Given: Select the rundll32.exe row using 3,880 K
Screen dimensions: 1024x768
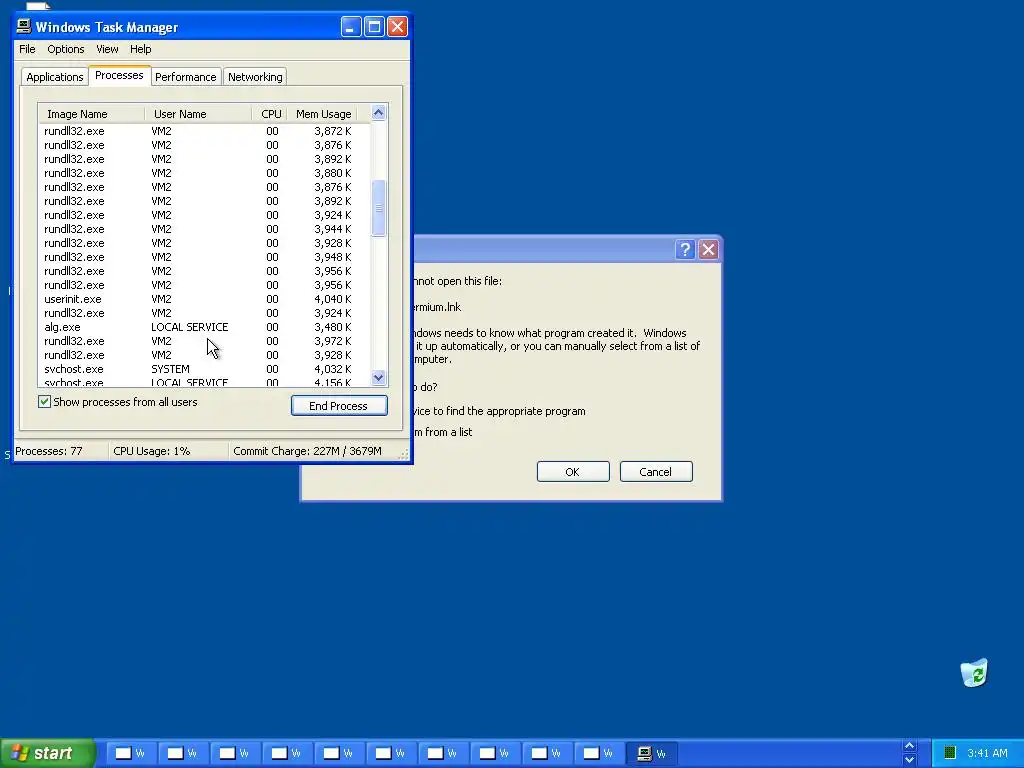Looking at the screenshot, I should pyautogui.click(x=204, y=173).
